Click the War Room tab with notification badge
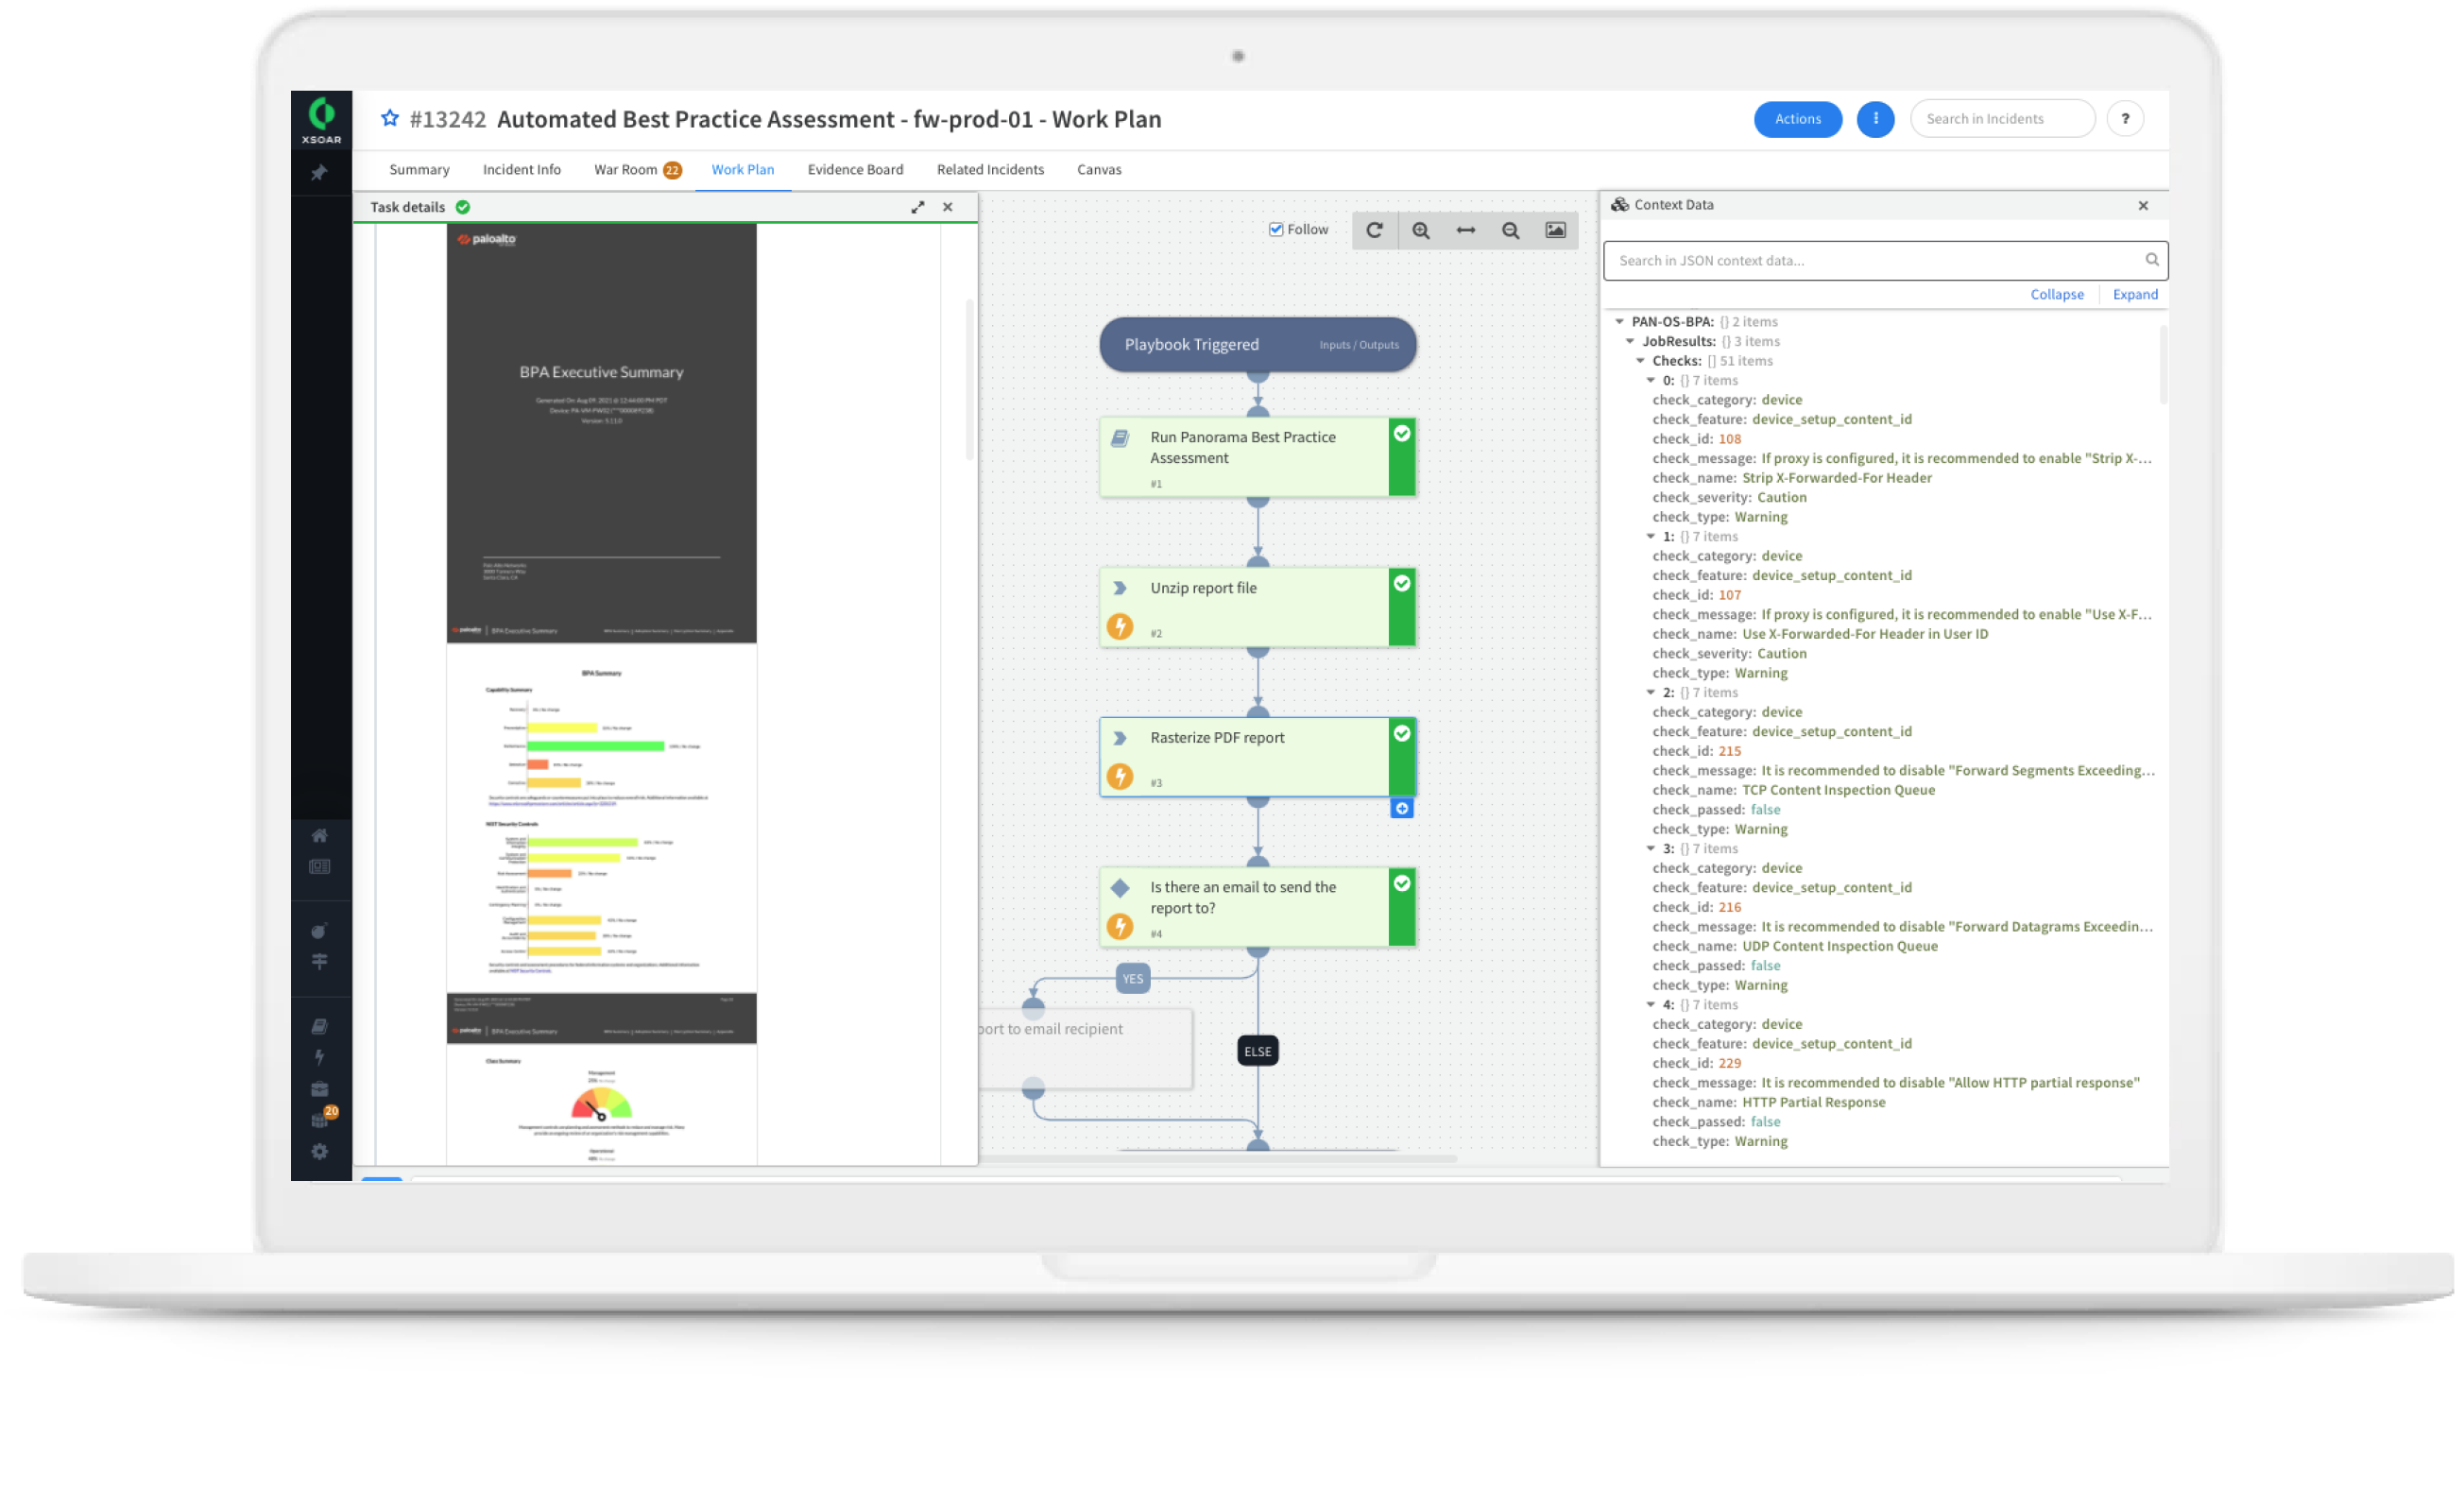Screen dimensions: 2464x1506 [630, 169]
